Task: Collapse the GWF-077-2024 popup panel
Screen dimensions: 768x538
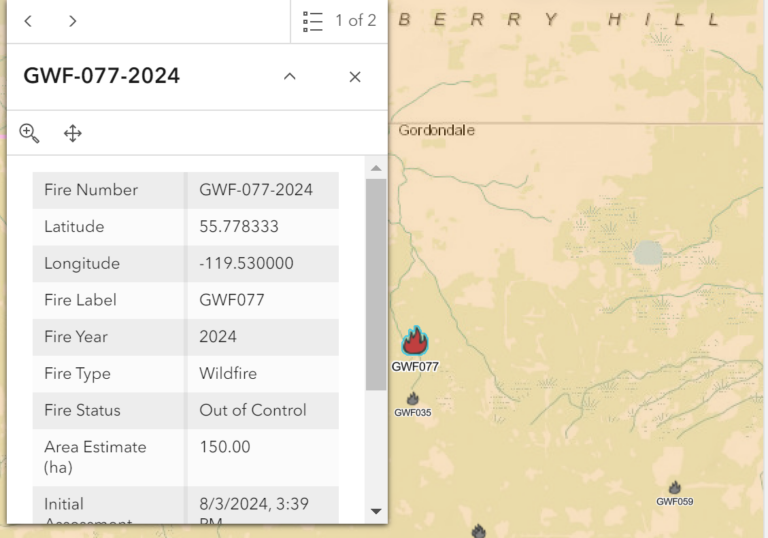Action: (x=290, y=76)
